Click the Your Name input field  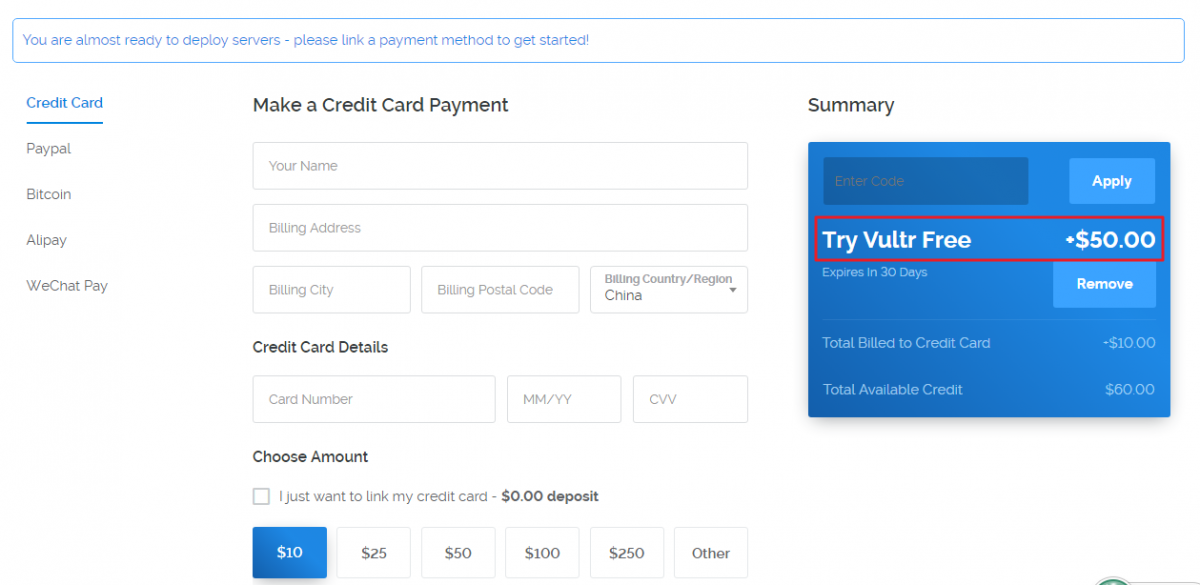point(500,166)
